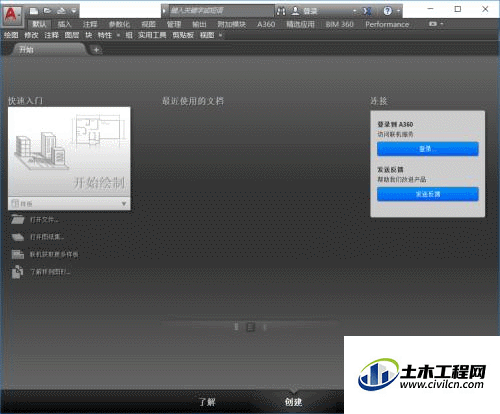Maximize the AutoCAD window

(458, 9)
